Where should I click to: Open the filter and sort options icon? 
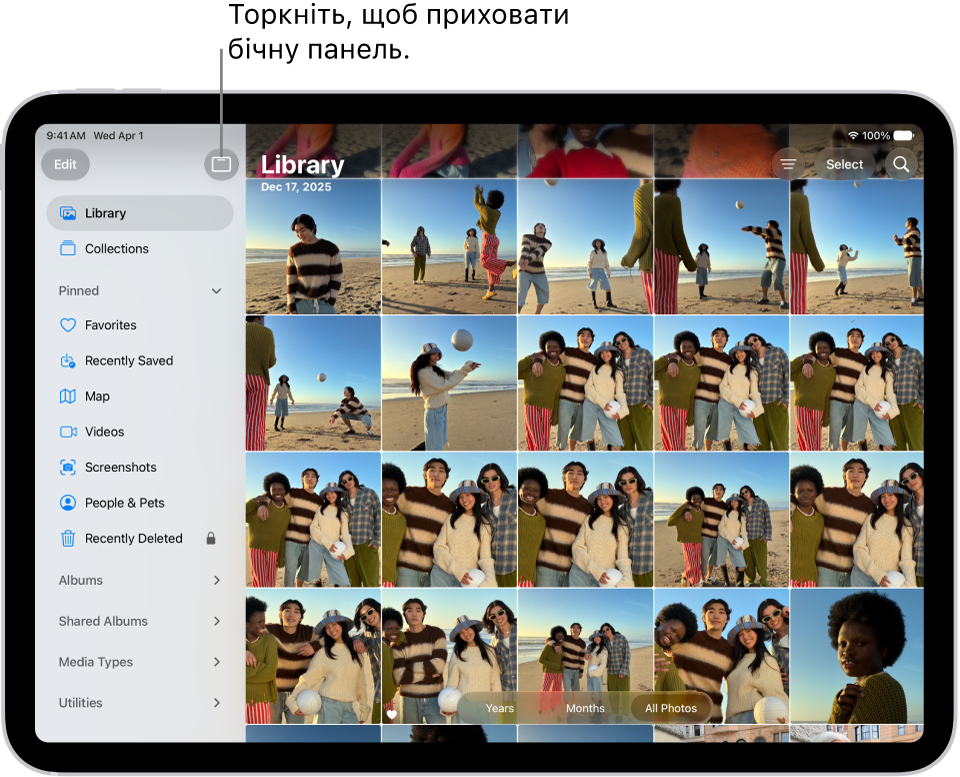pyautogui.click(x=788, y=164)
